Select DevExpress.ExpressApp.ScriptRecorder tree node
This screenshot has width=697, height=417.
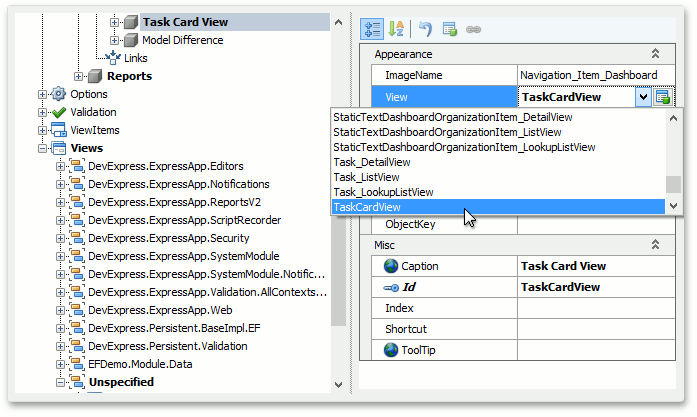click(184, 220)
